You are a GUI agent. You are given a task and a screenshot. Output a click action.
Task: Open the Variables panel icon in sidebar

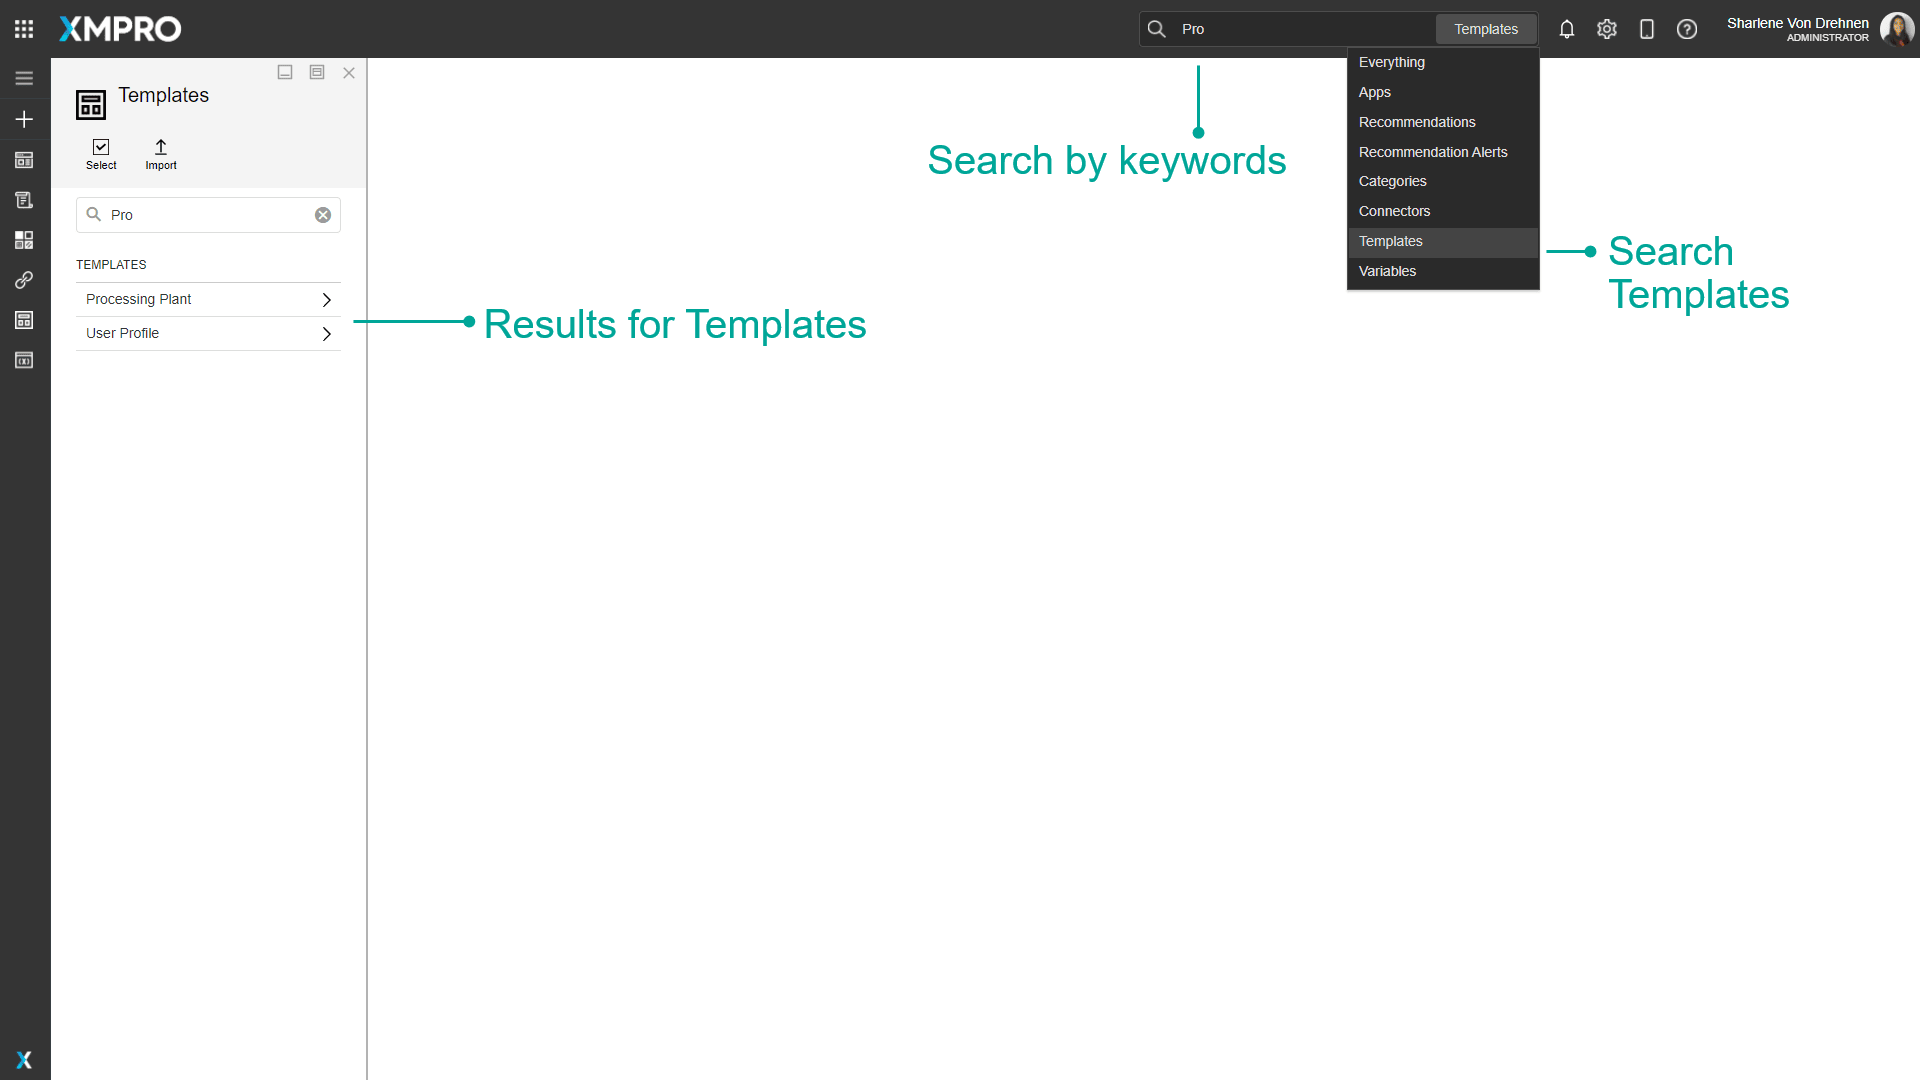coord(24,360)
